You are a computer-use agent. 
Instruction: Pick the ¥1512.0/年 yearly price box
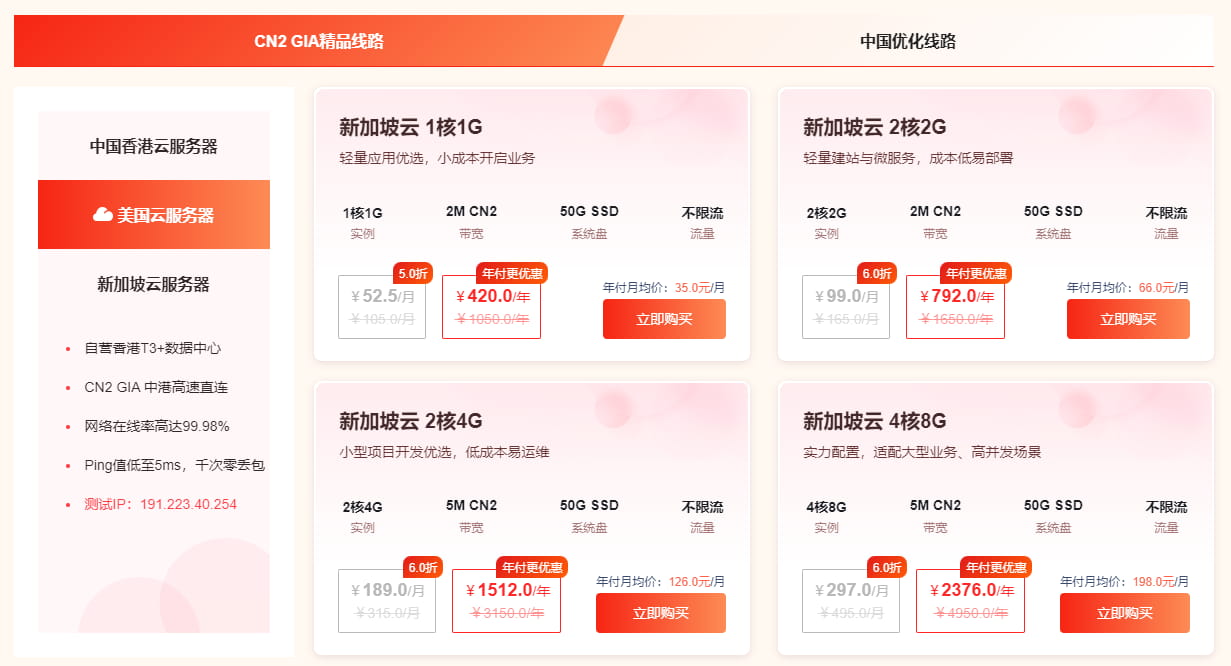pyautogui.click(x=506, y=601)
